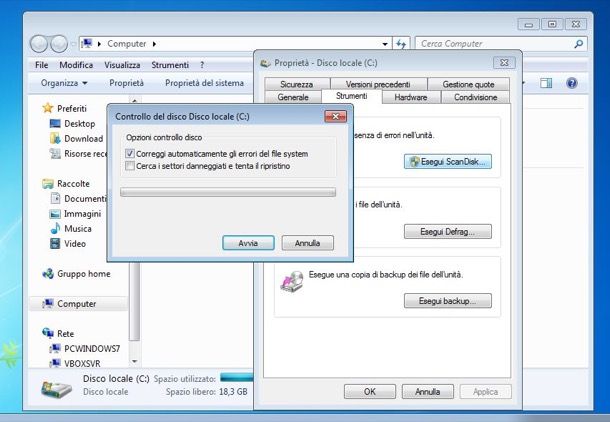610x422 pixels.
Task: Click the Disco locale drive icon in details pane
Action: point(57,389)
